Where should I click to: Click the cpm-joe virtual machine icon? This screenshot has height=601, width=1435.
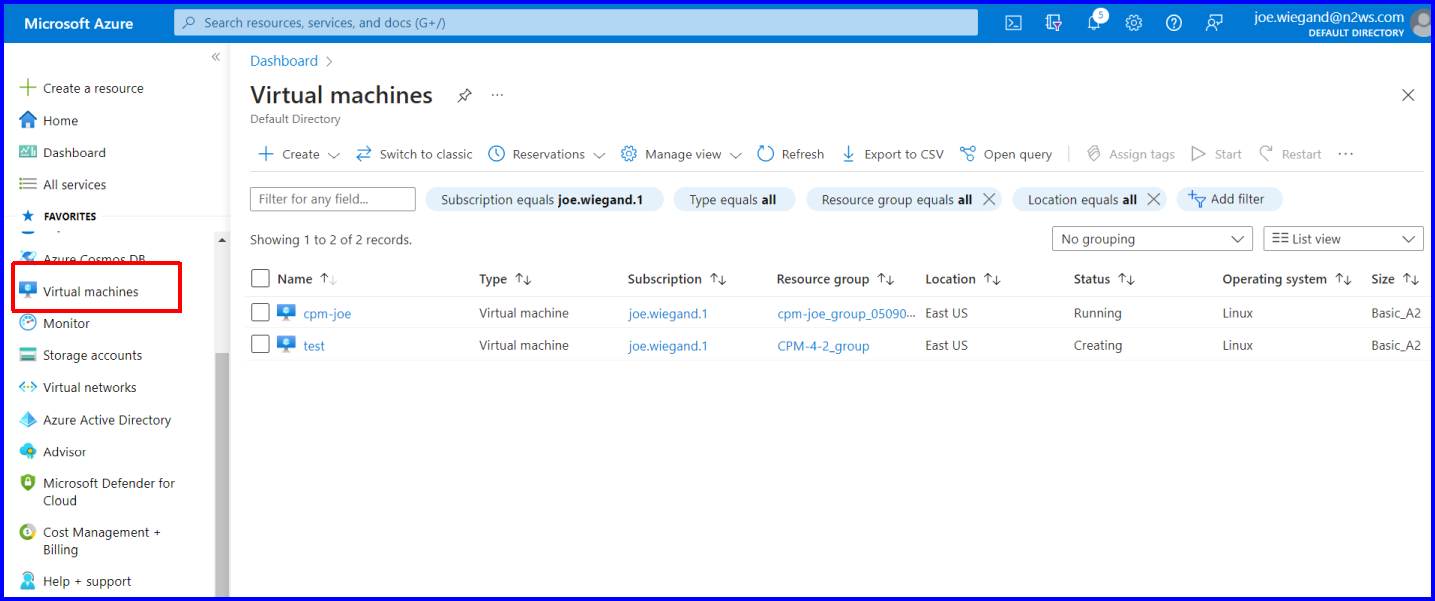click(286, 313)
